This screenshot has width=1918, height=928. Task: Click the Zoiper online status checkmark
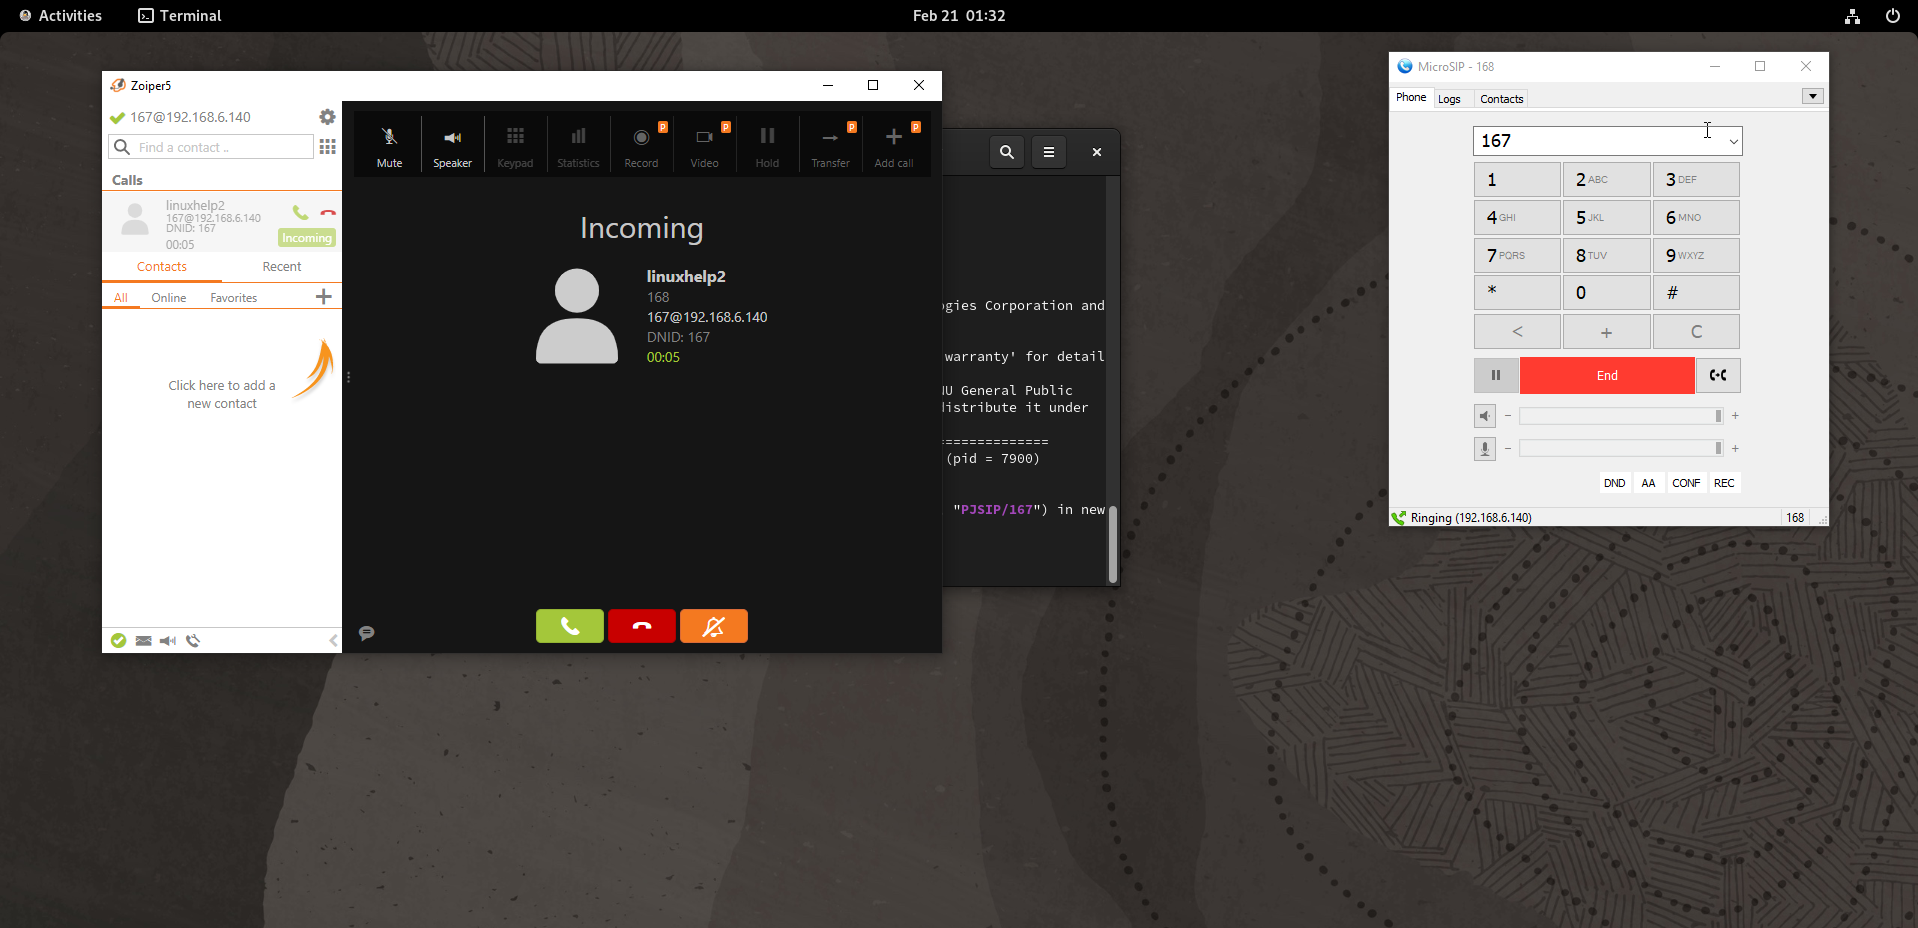(x=119, y=641)
